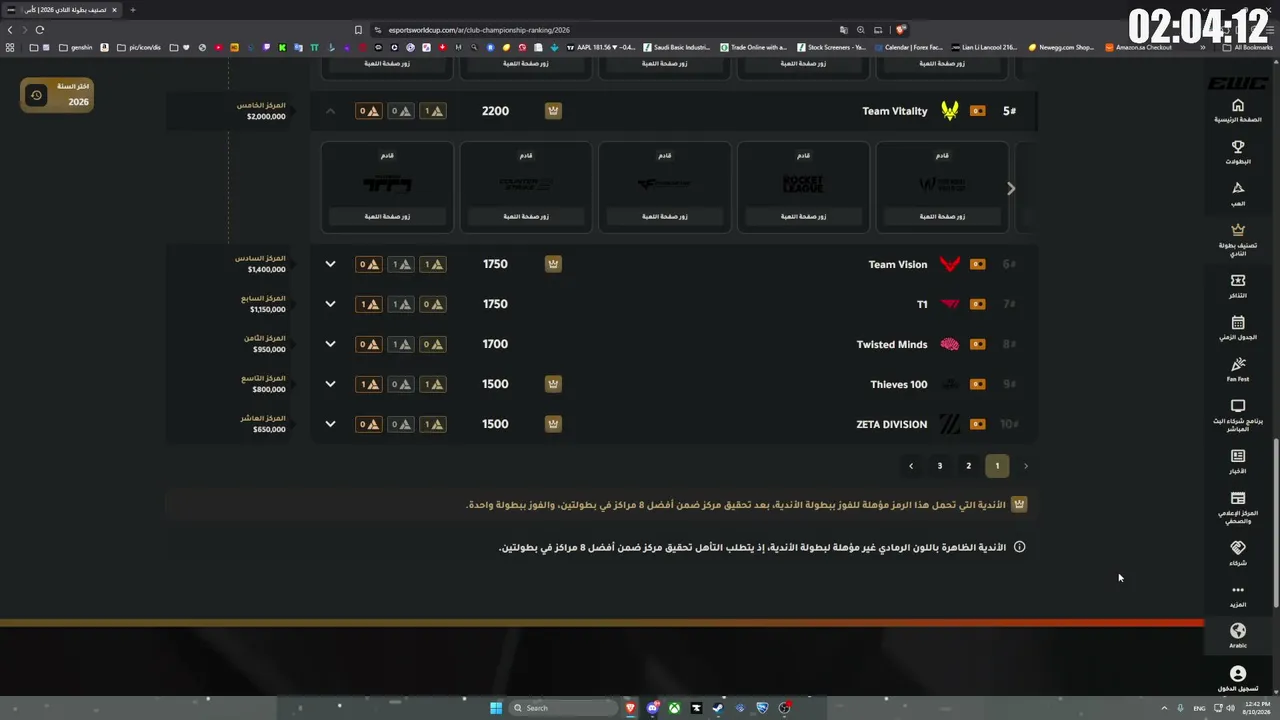Open Brave browser from taskbar
1280x720 pixels.
pyautogui.click(x=630, y=708)
